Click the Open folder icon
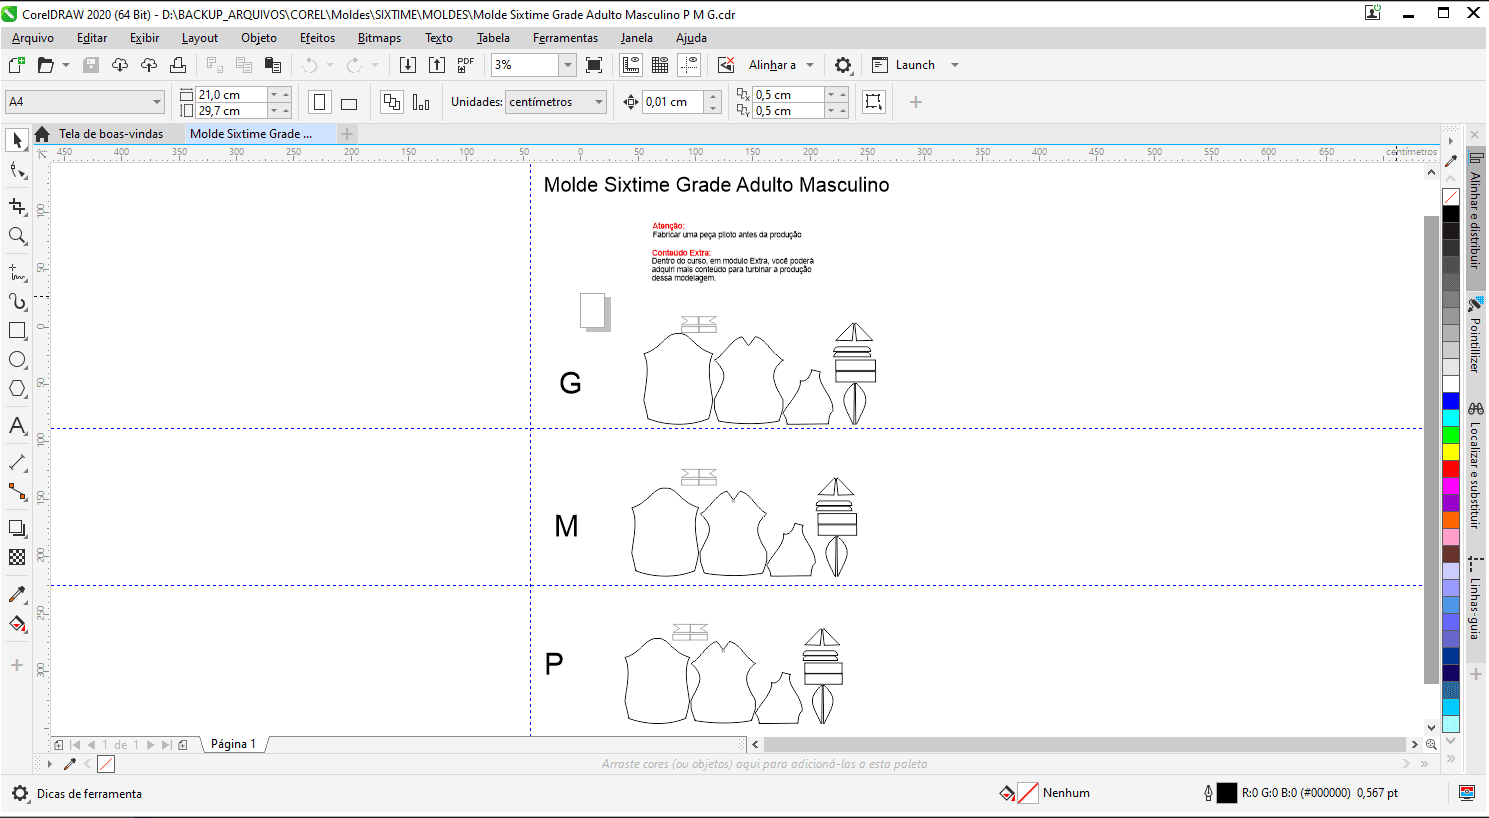The height and width of the screenshot is (818, 1489). tap(45, 65)
